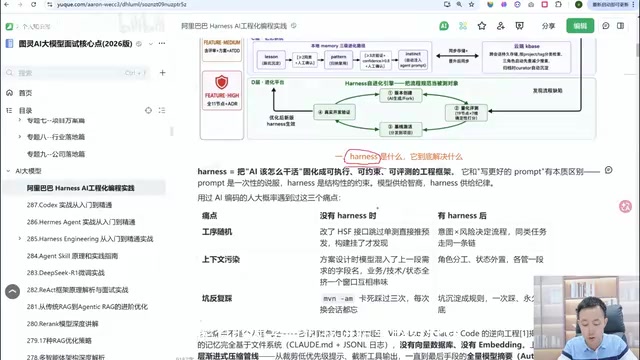Click the 坑反复踩 table cell
640x360 pixels.
[x=217, y=298]
